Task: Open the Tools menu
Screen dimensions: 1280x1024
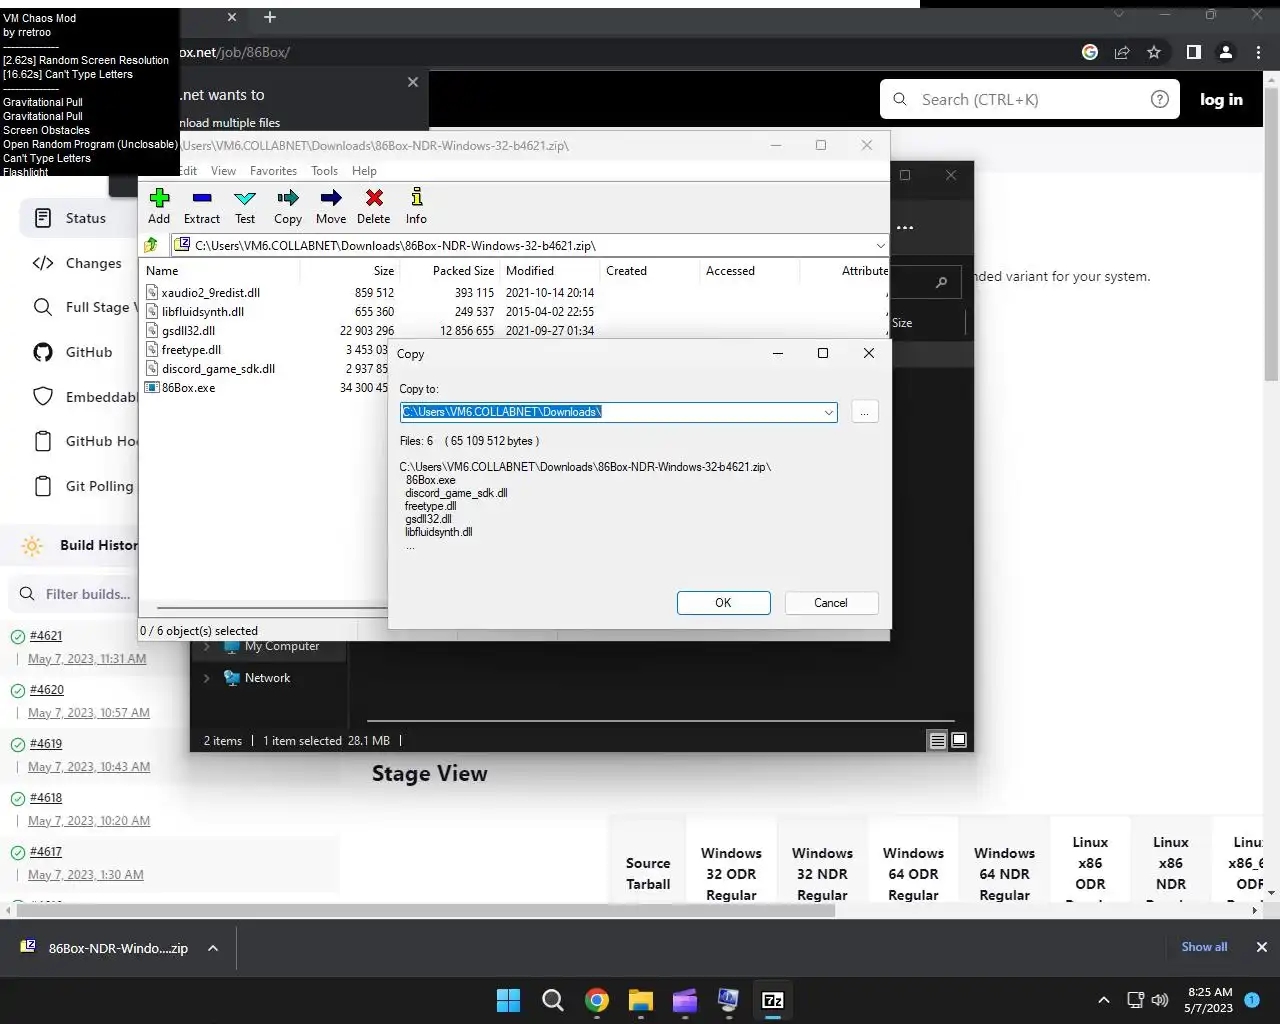Action: [324, 171]
